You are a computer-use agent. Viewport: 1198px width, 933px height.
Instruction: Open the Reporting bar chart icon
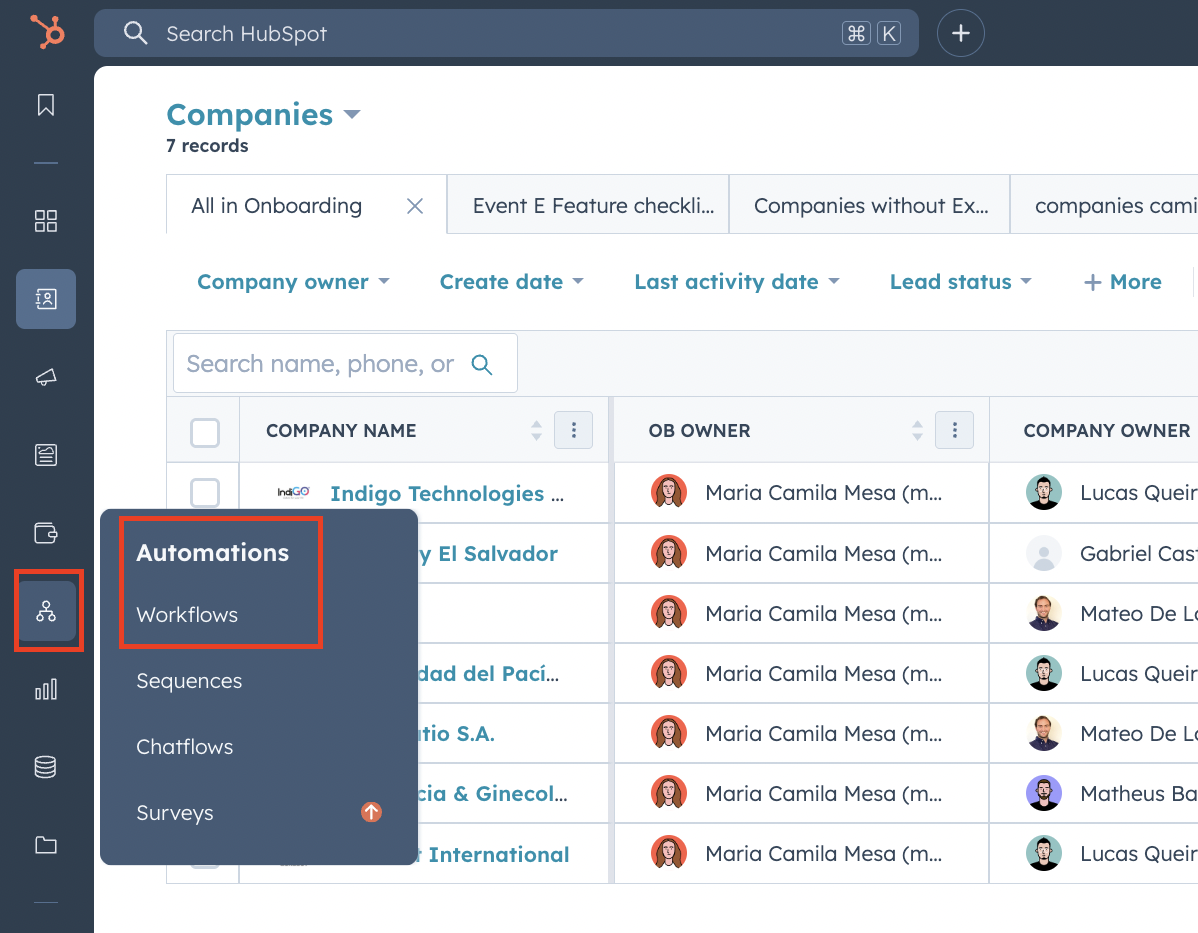tap(46, 689)
